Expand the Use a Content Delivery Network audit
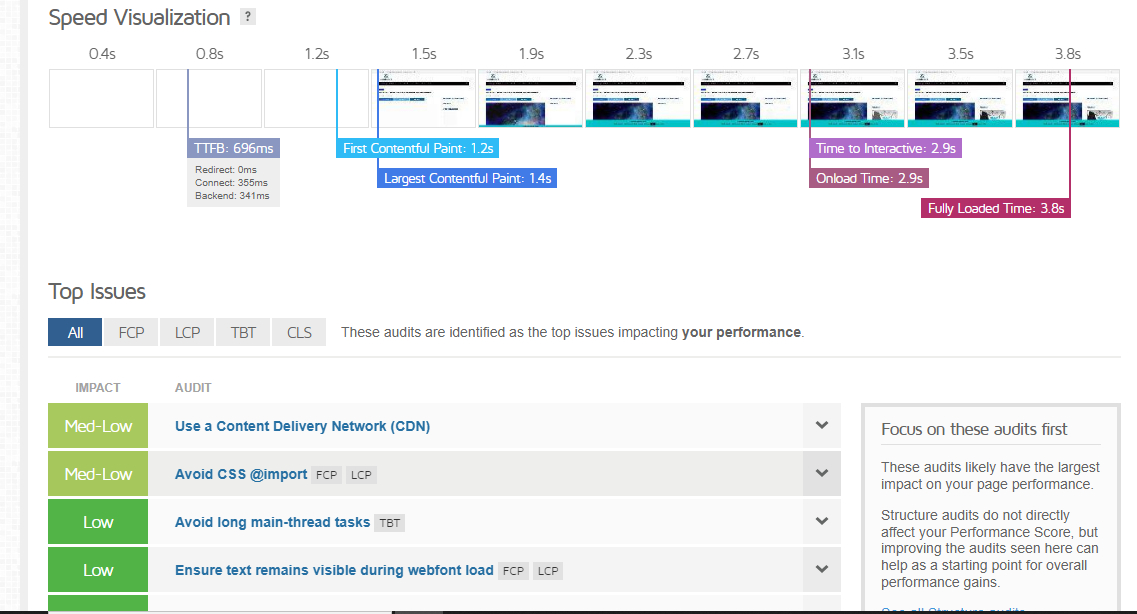This screenshot has width=1137, height=614. click(821, 426)
